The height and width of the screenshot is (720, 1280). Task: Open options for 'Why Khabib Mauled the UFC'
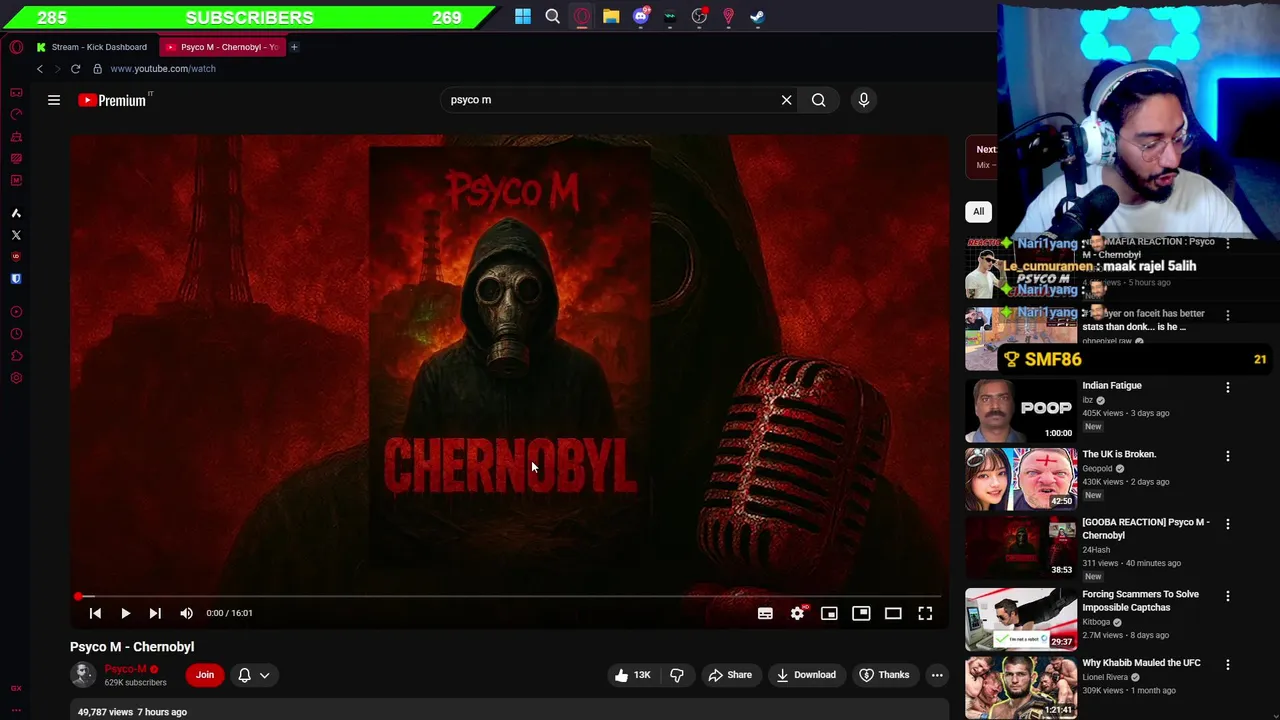coord(1228,665)
